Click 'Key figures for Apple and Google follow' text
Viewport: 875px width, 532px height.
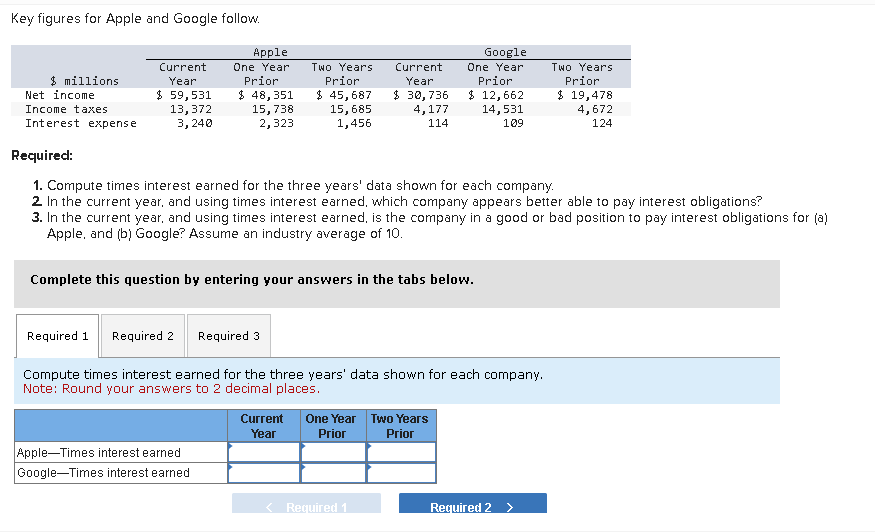pyautogui.click(x=135, y=18)
